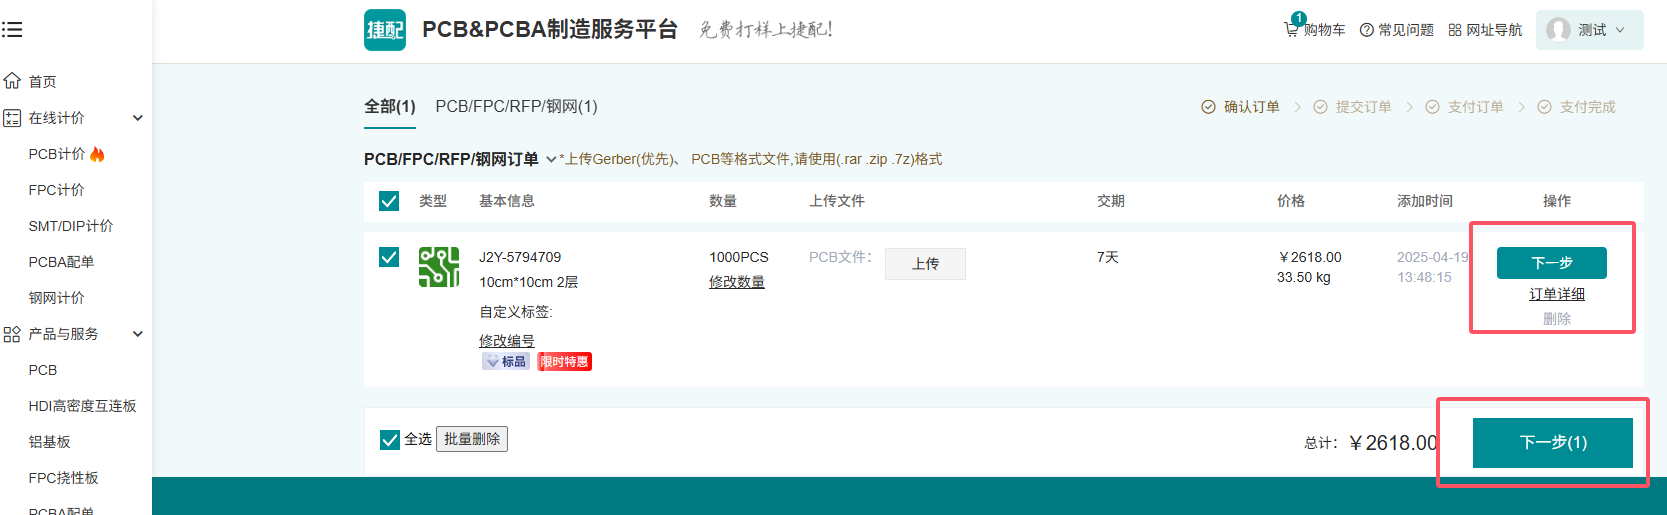Screen dimensions: 1667x515
Task: Click the 上传 upload file button
Action: point(925,264)
